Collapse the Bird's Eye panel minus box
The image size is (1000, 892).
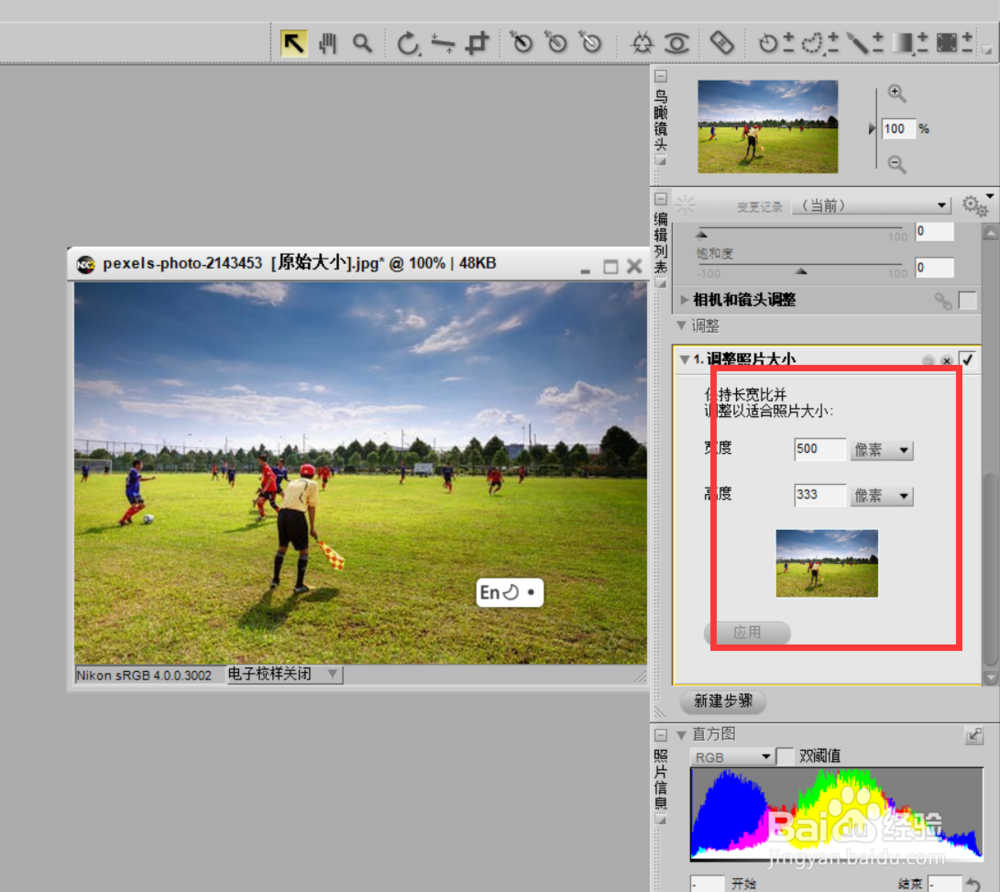click(661, 77)
